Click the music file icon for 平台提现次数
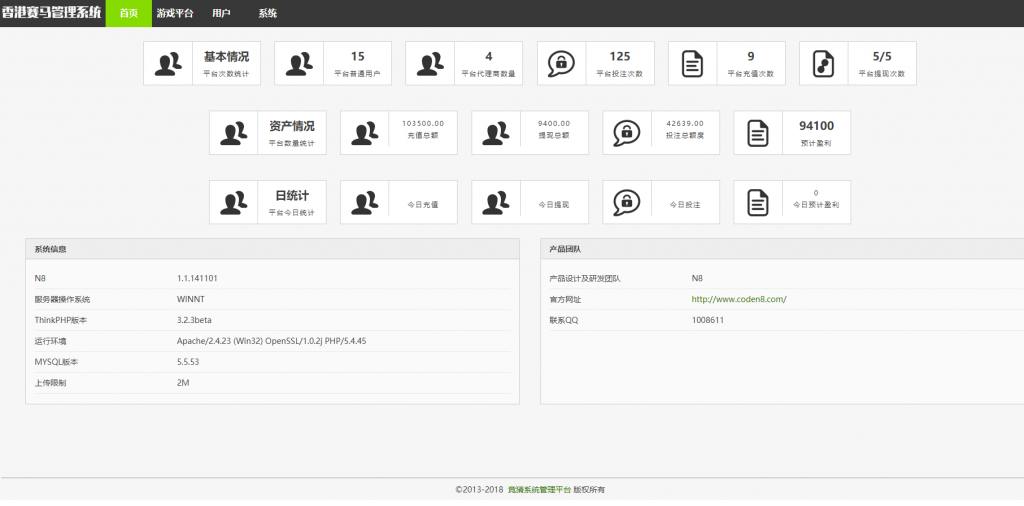Image resolution: width=1024 pixels, height=506 pixels. [x=823, y=63]
